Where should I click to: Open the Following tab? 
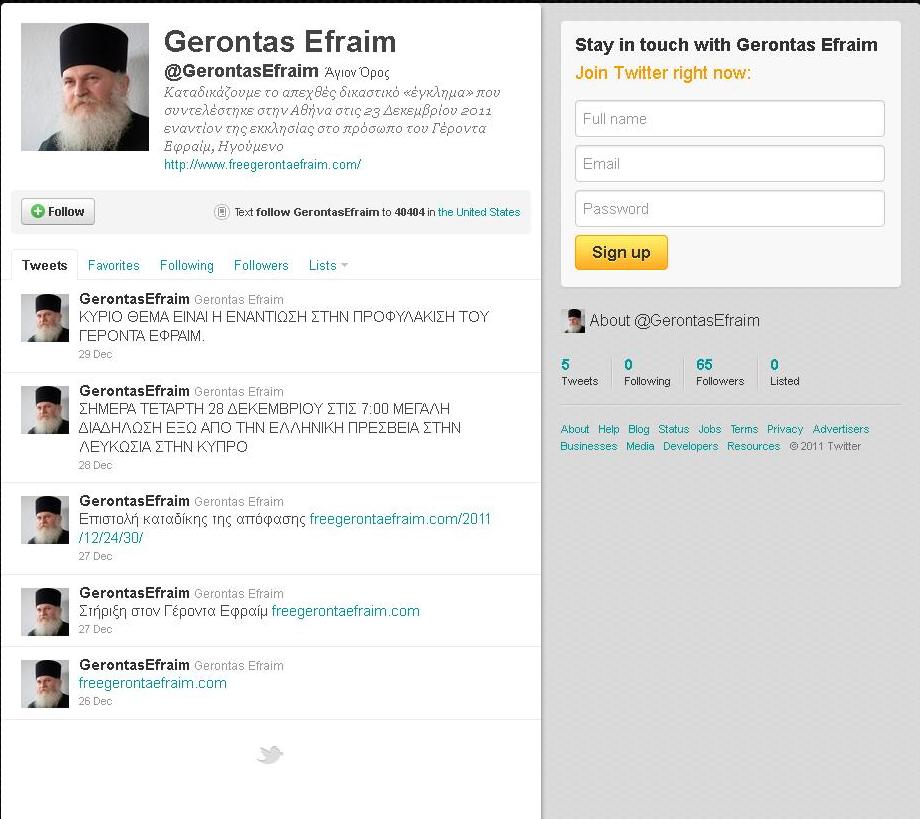click(x=187, y=265)
